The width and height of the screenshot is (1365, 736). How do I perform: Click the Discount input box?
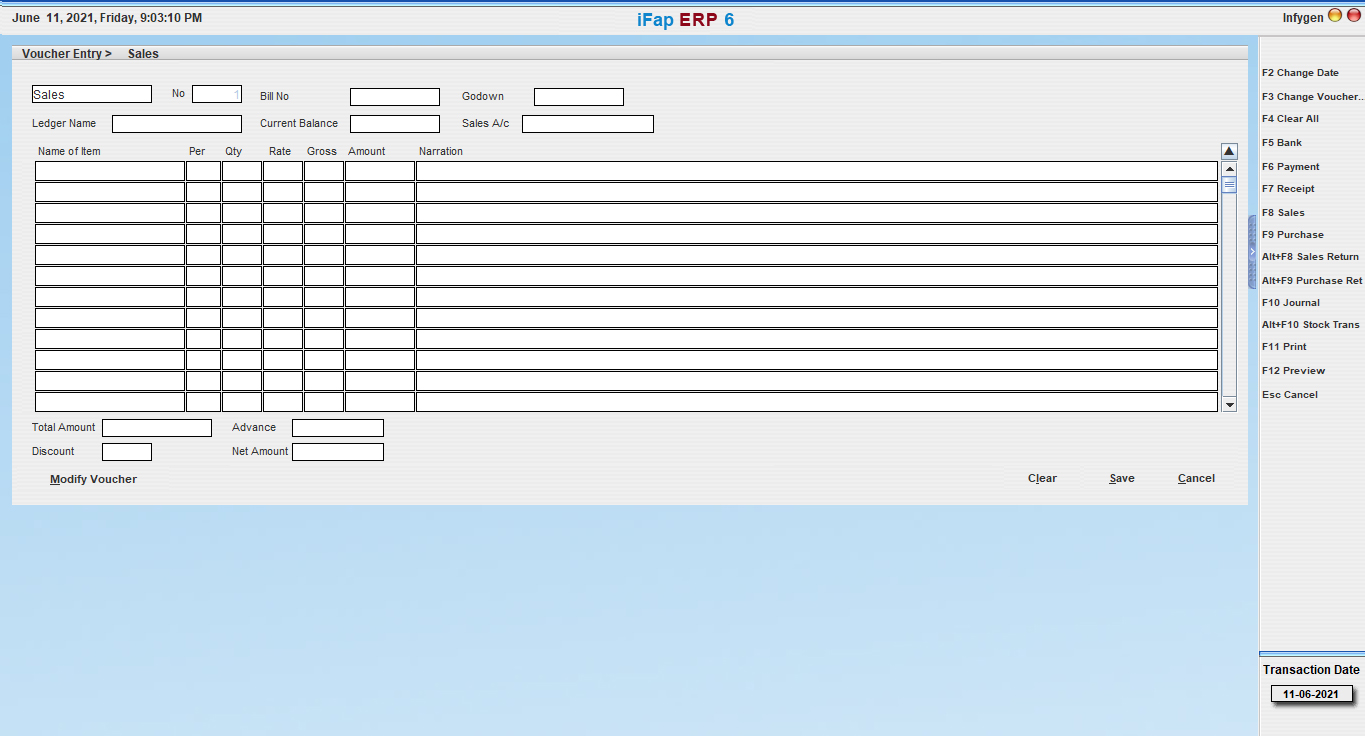click(127, 452)
